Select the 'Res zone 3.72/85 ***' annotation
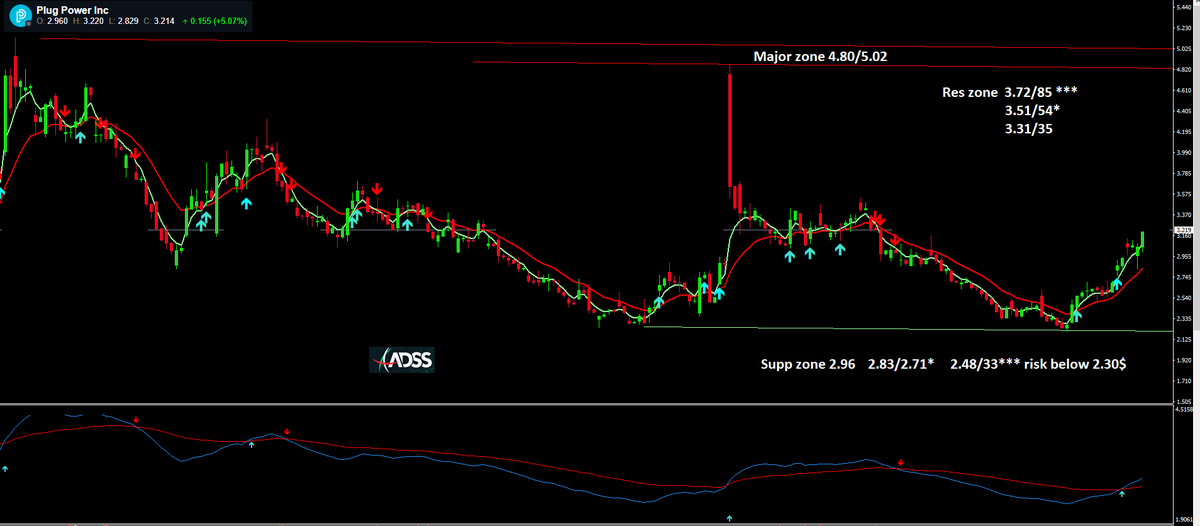Screen dimensions: 1200x526 pyautogui.click(x=1010, y=92)
